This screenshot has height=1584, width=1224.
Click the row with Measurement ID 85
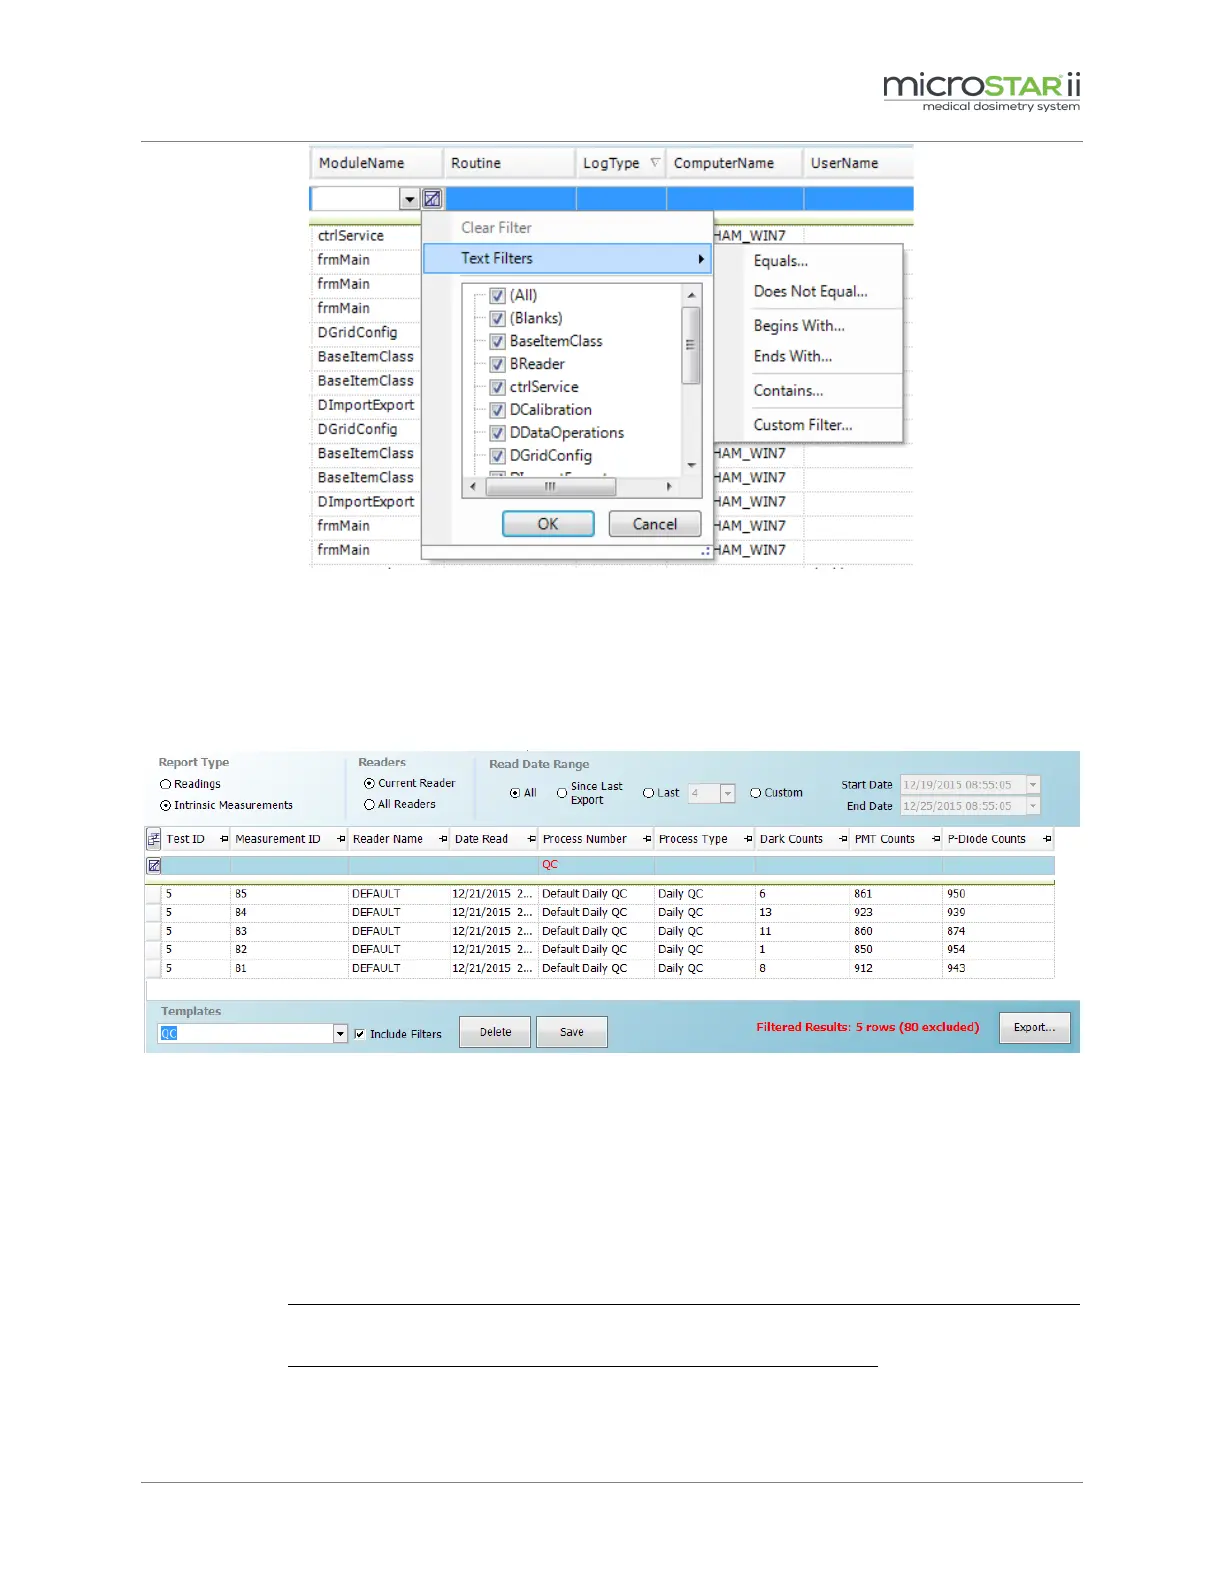(600, 894)
